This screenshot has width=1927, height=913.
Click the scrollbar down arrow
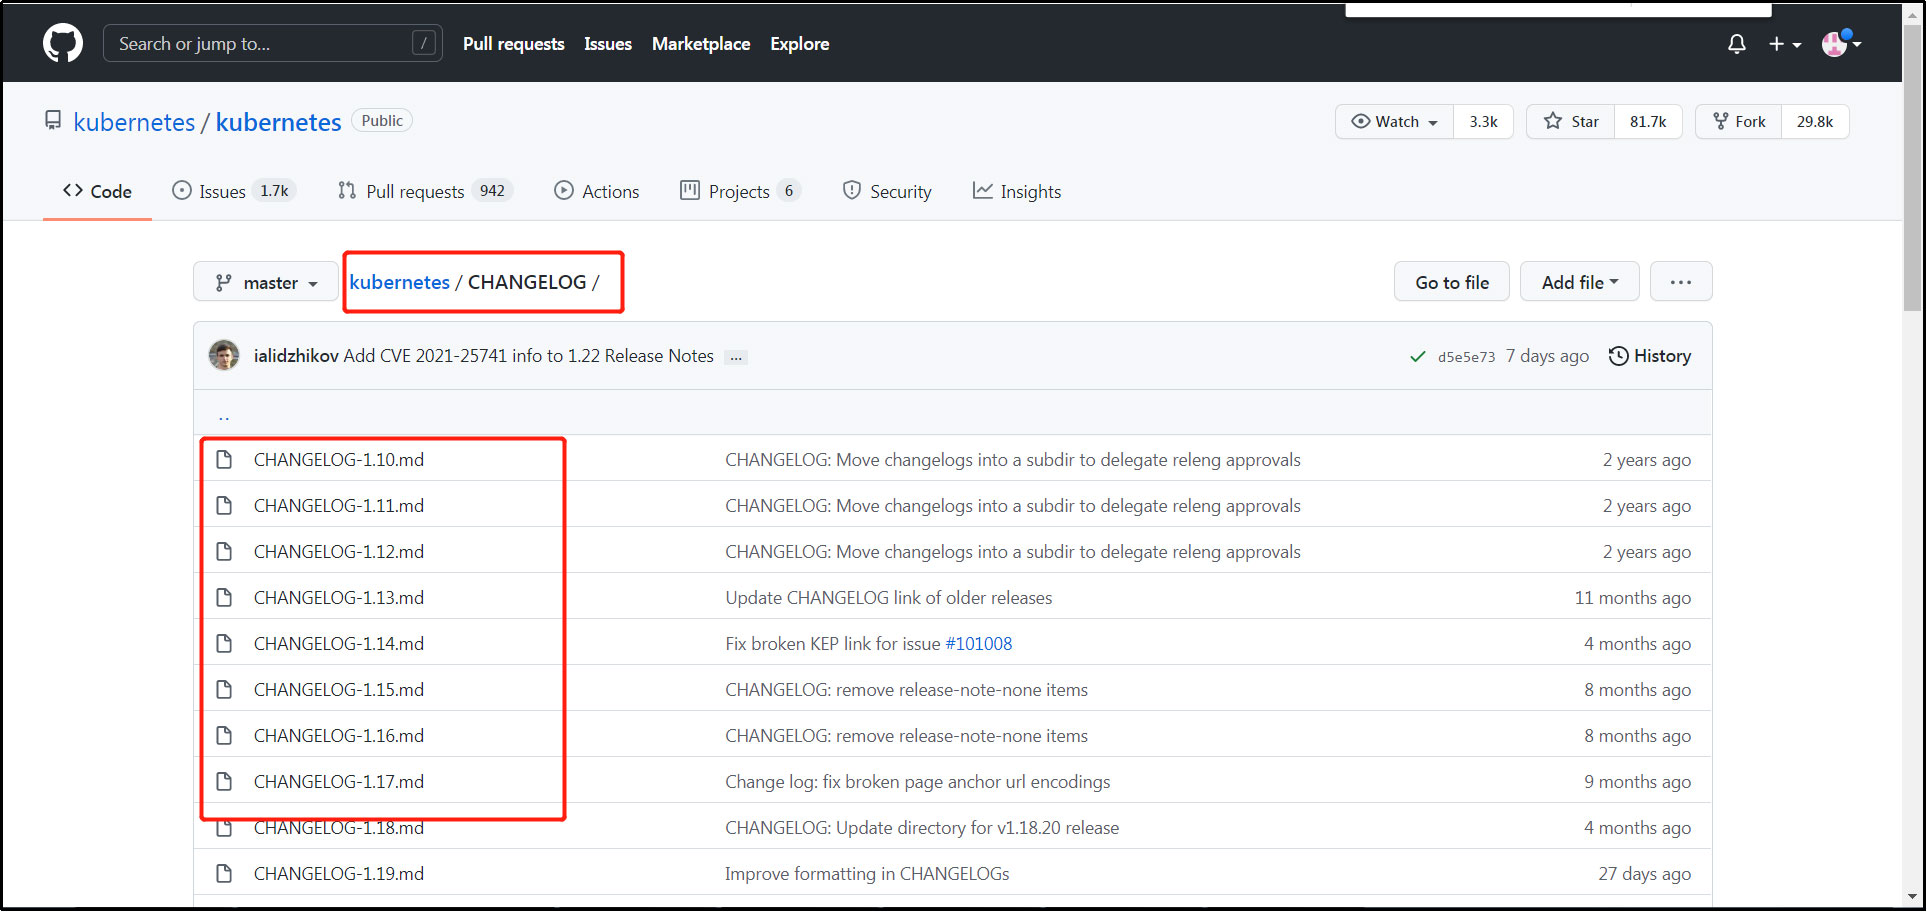pyautogui.click(x=1913, y=897)
